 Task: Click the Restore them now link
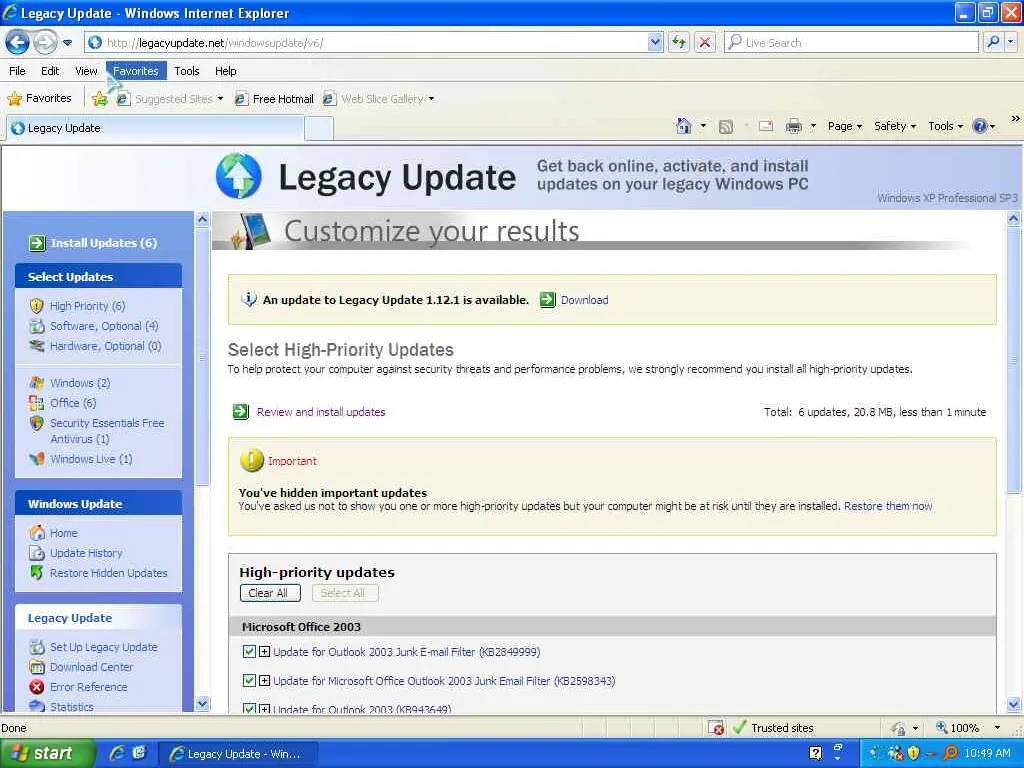tap(888, 506)
